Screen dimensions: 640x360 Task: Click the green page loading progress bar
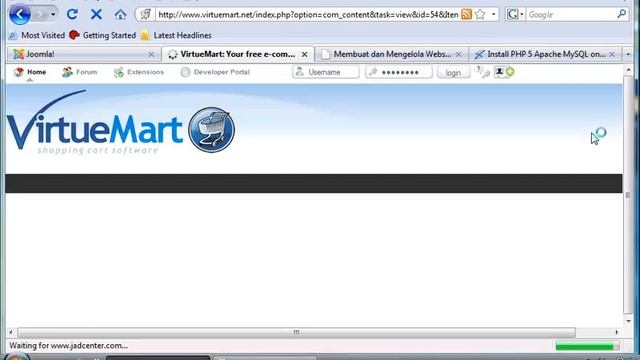587,346
